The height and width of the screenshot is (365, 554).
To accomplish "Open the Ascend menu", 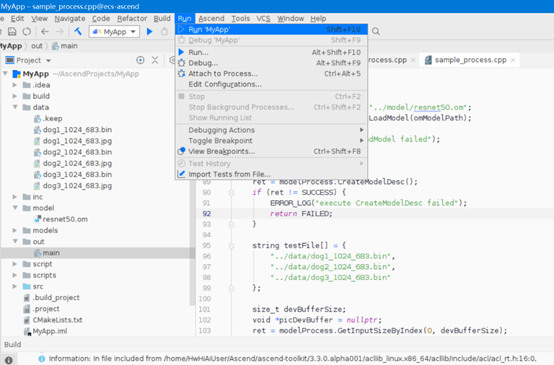I will click(211, 18).
